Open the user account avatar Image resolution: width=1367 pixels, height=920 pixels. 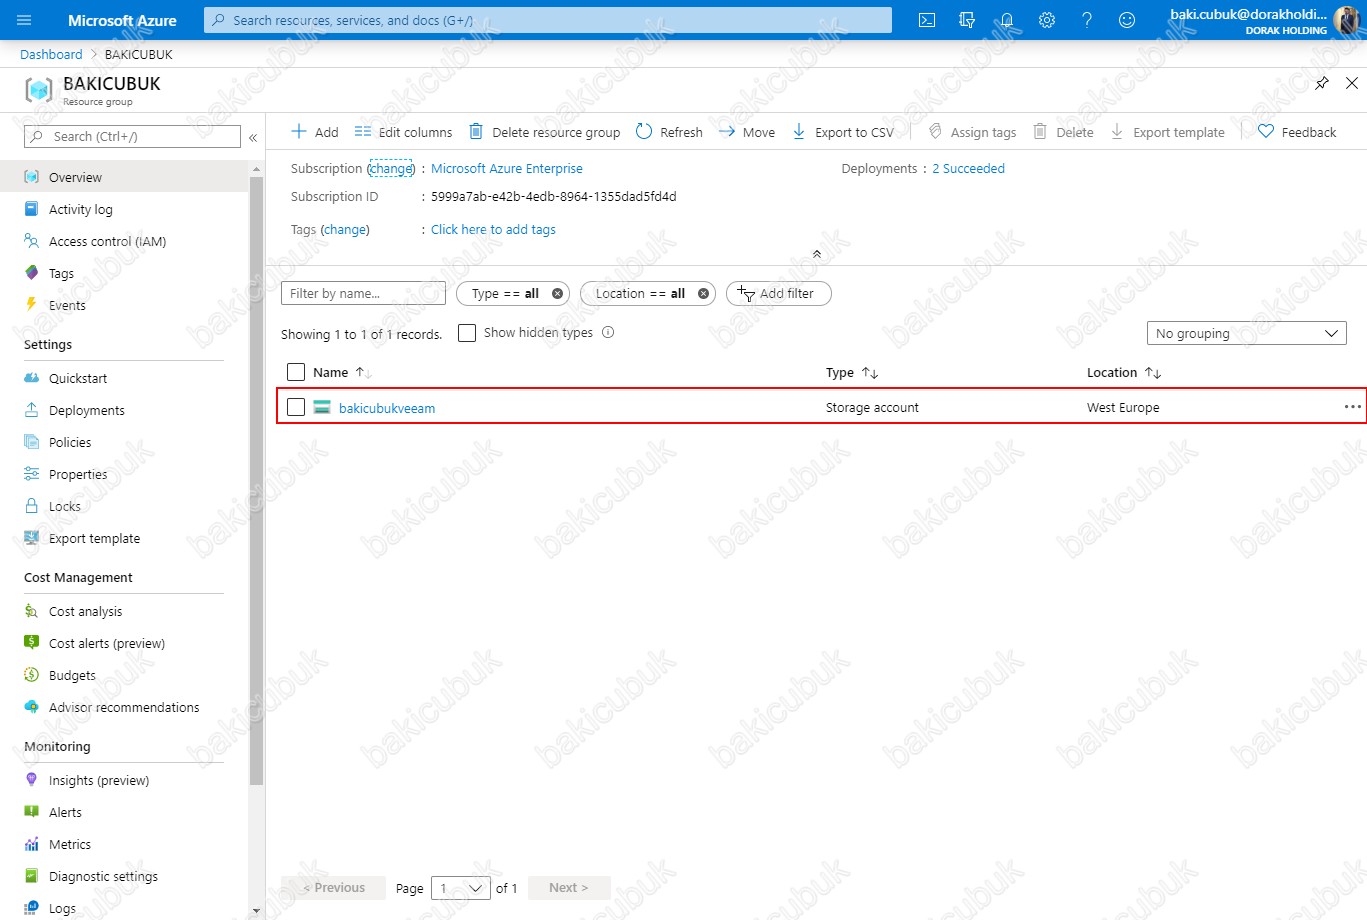[1348, 20]
